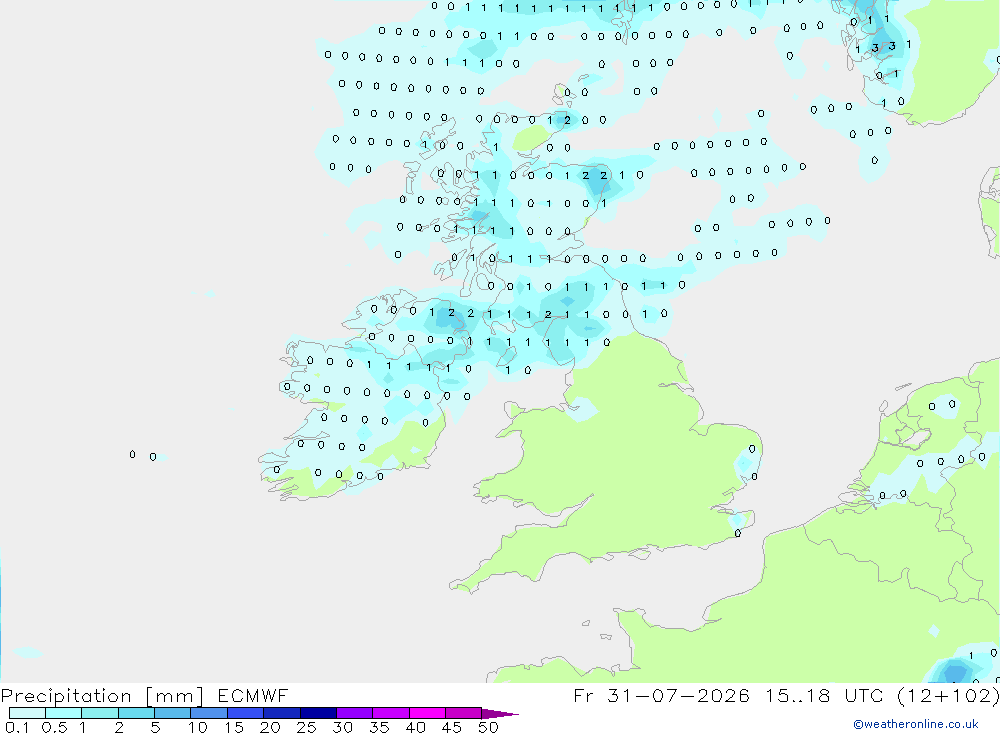
Task: Click the '(12+102)' forecast run text
Action: point(948,696)
